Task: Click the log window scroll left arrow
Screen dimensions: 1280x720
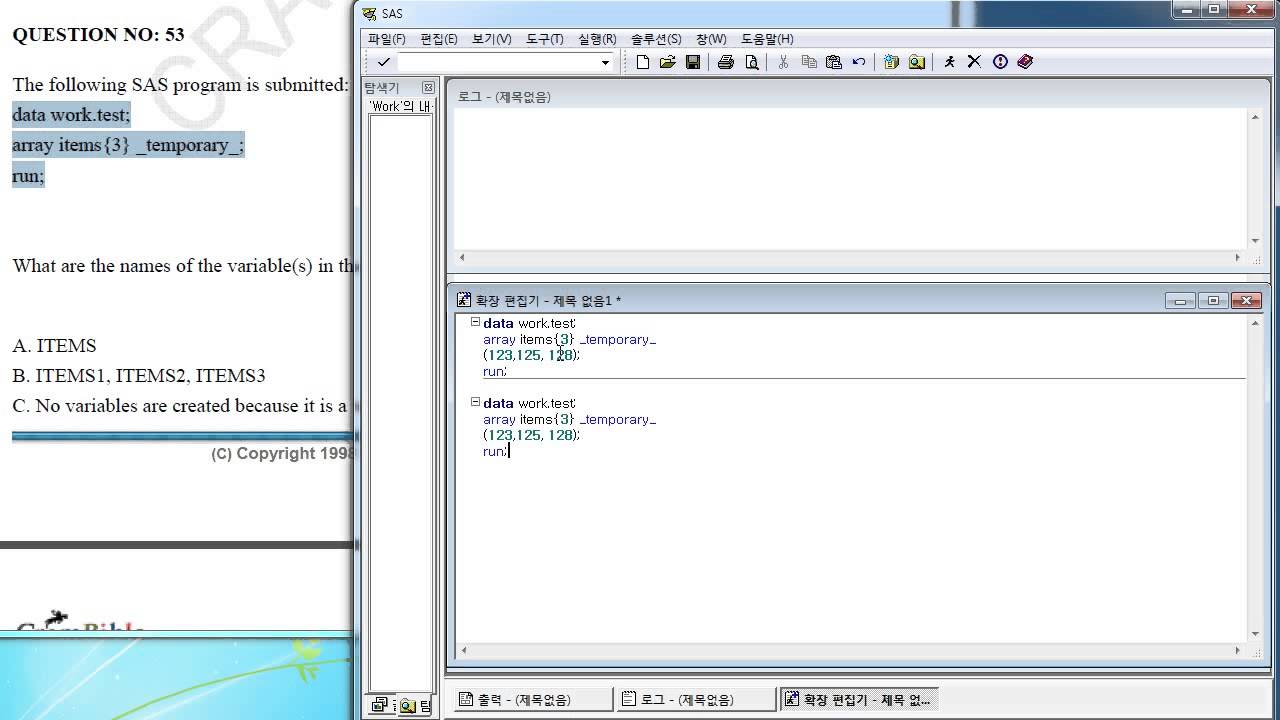Action: 462,257
